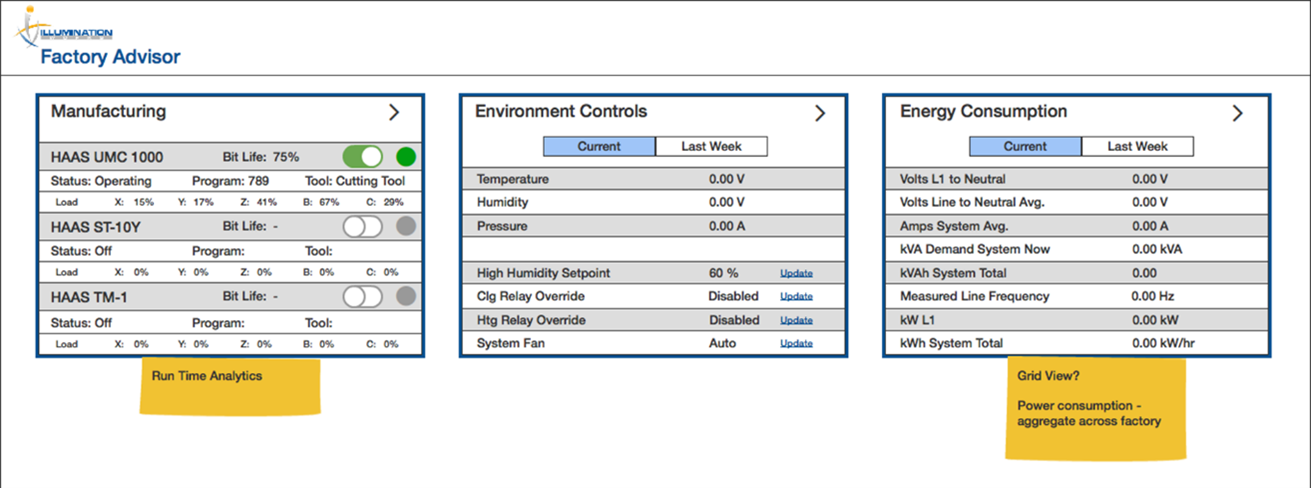
Task: Click the Illumination logo
Action: (x=65, y=27)
